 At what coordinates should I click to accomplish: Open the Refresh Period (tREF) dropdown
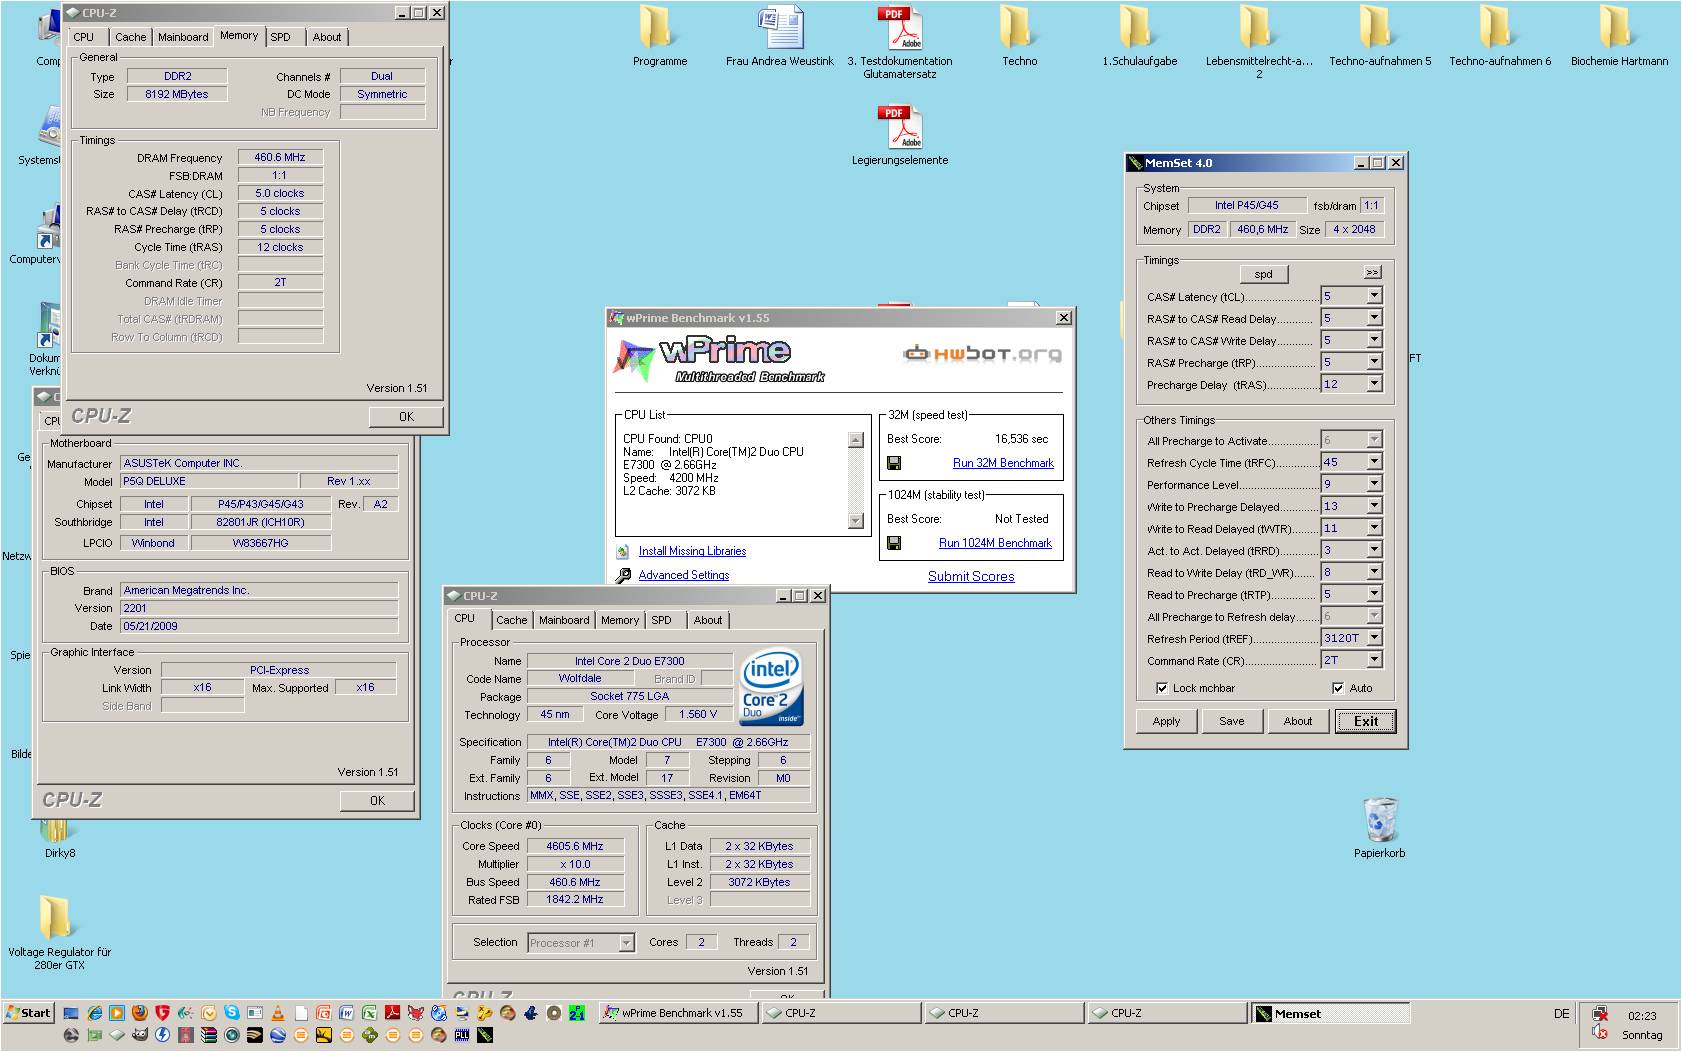[1374, 638]
